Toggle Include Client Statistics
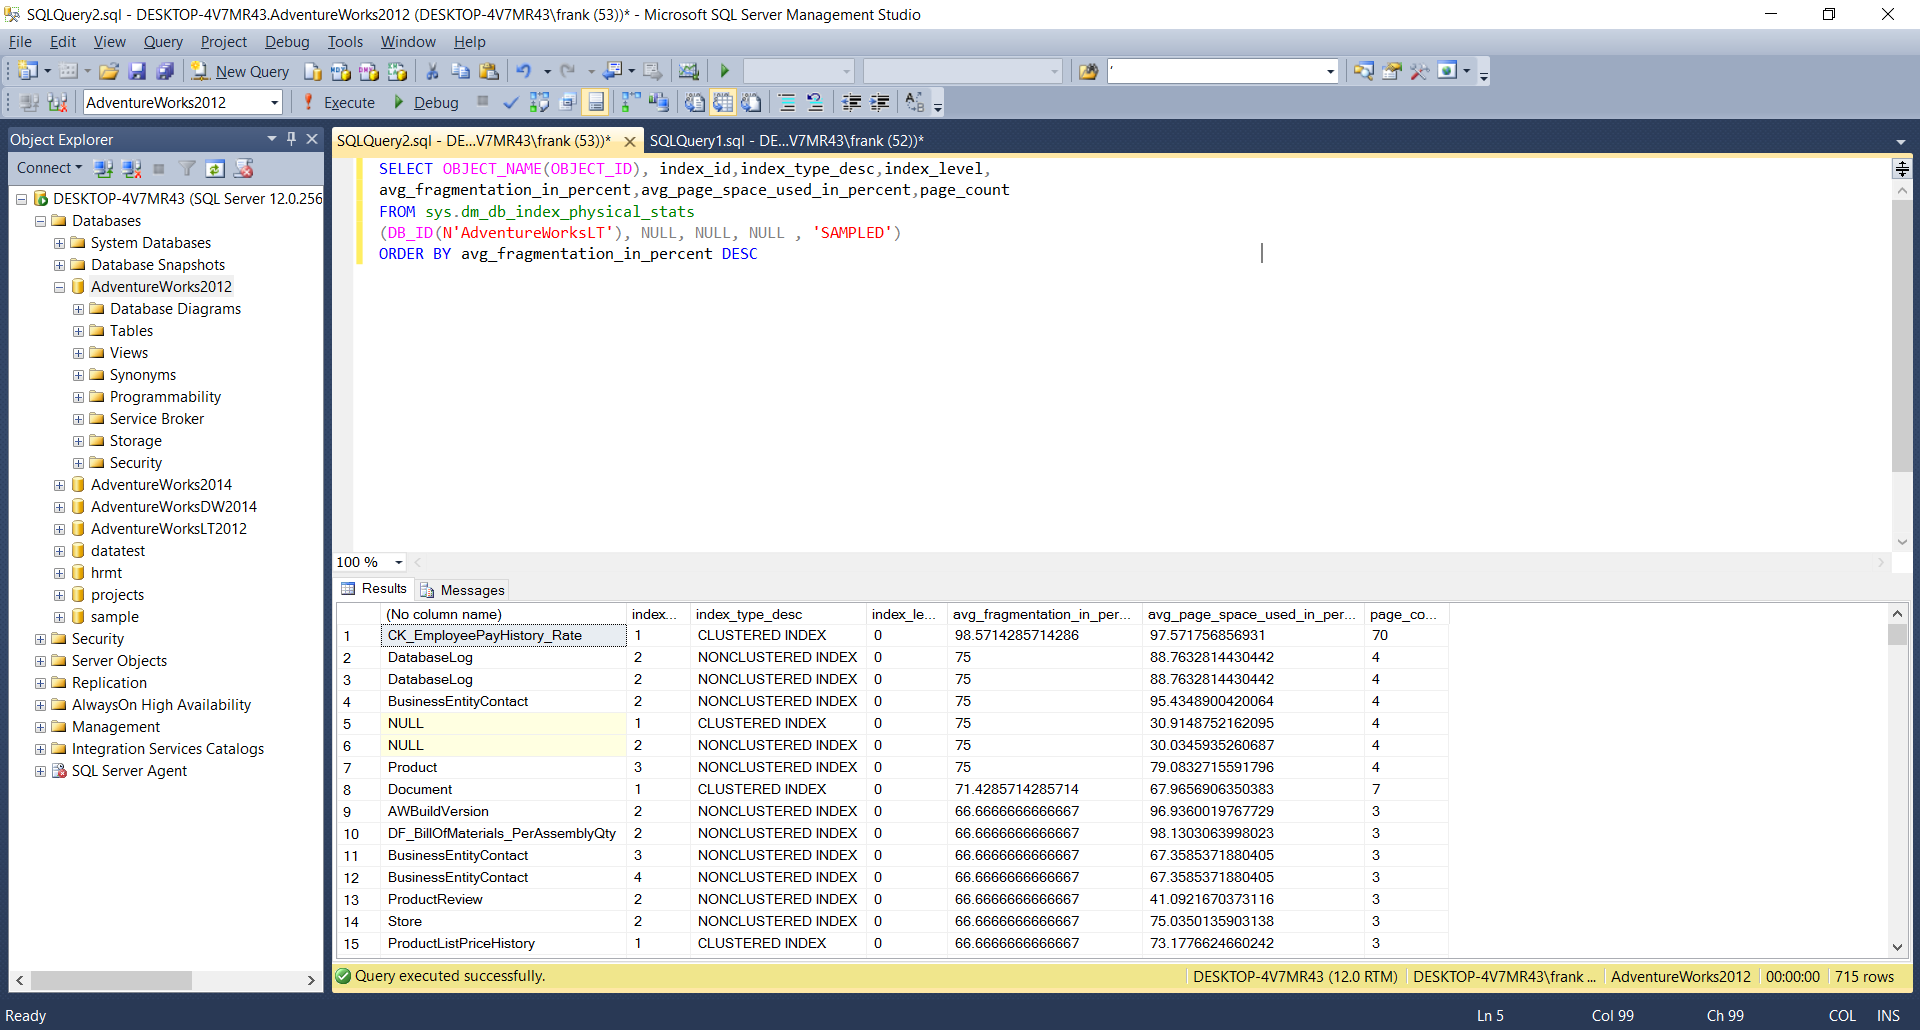The height and width of the screenshot is (1030, 1920). (x=659, y=102)
